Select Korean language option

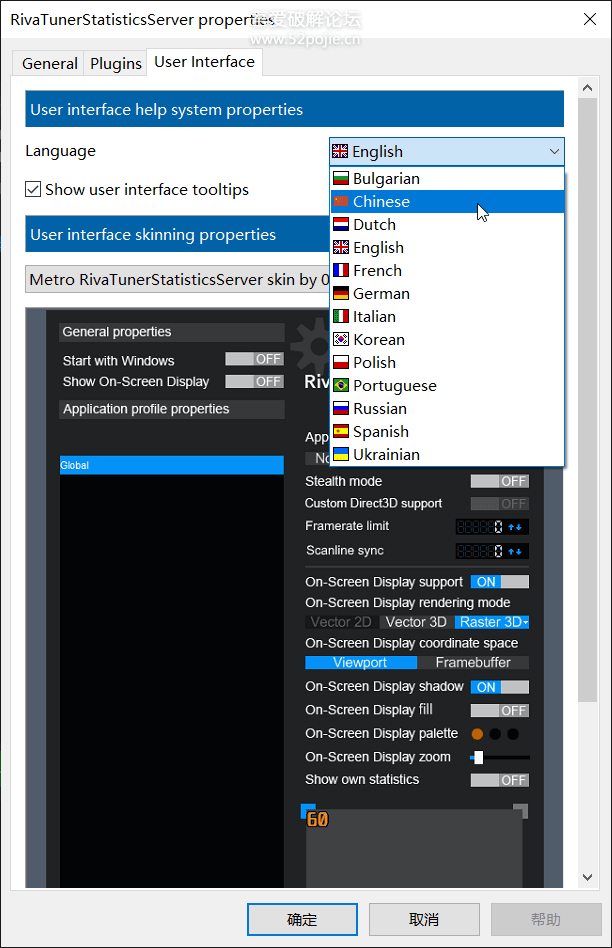tap(448, 340)
